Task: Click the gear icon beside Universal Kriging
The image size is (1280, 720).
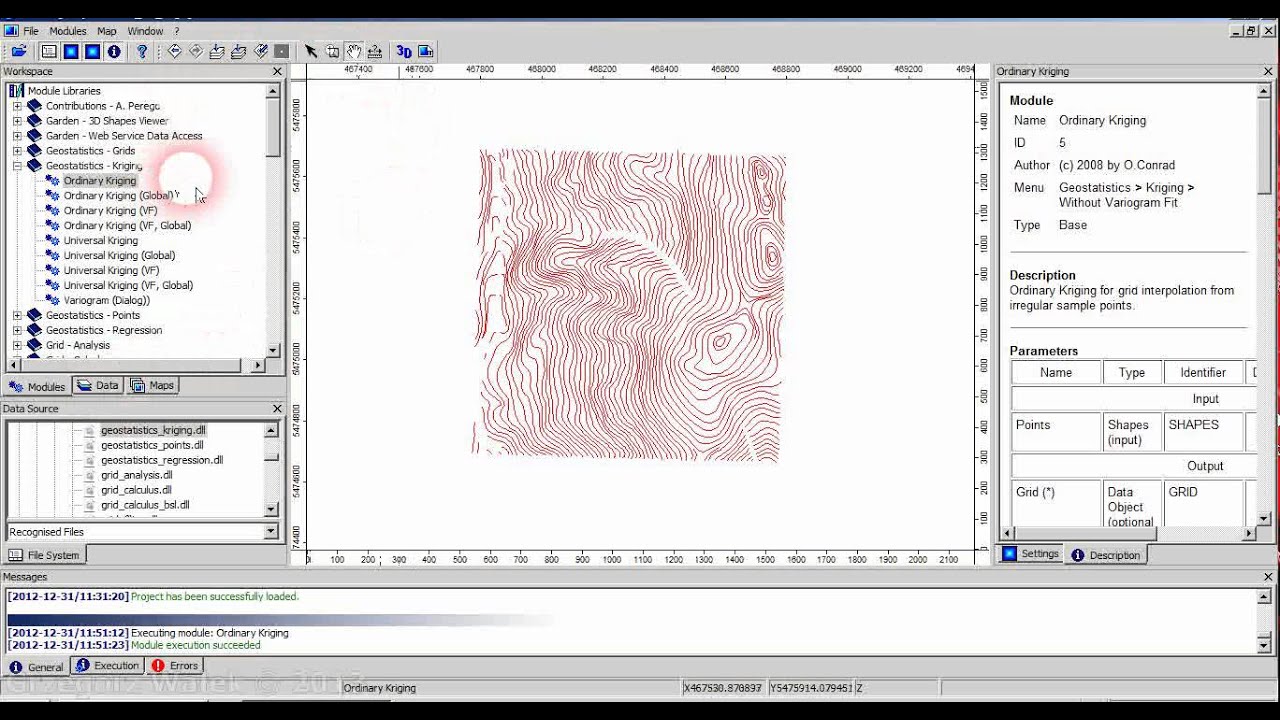Action: point(52,240)
